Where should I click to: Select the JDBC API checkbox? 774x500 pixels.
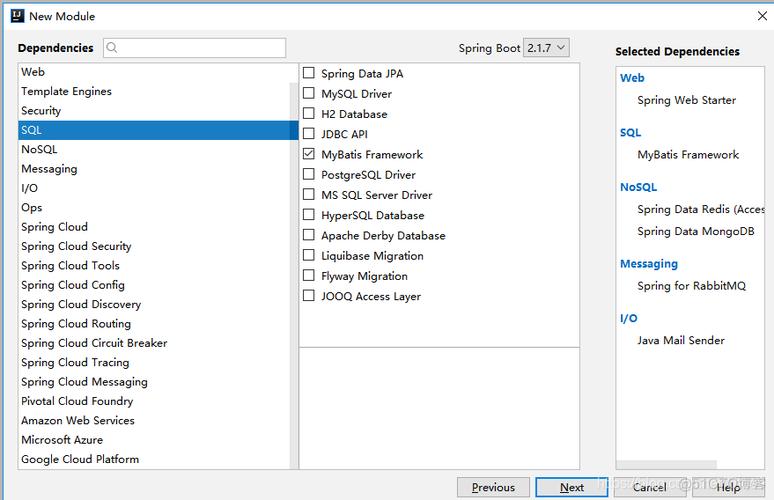click(309, 134)
